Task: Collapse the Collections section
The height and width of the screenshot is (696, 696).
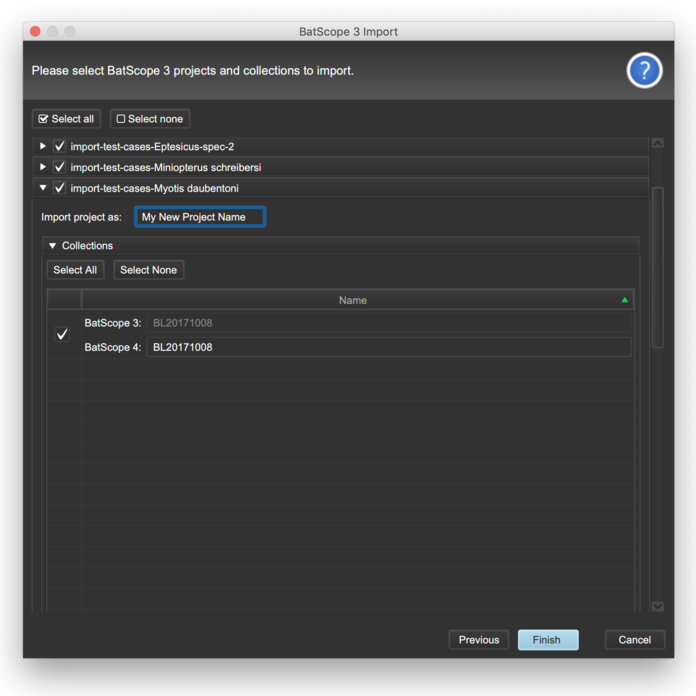Action: tap(52, 245)
